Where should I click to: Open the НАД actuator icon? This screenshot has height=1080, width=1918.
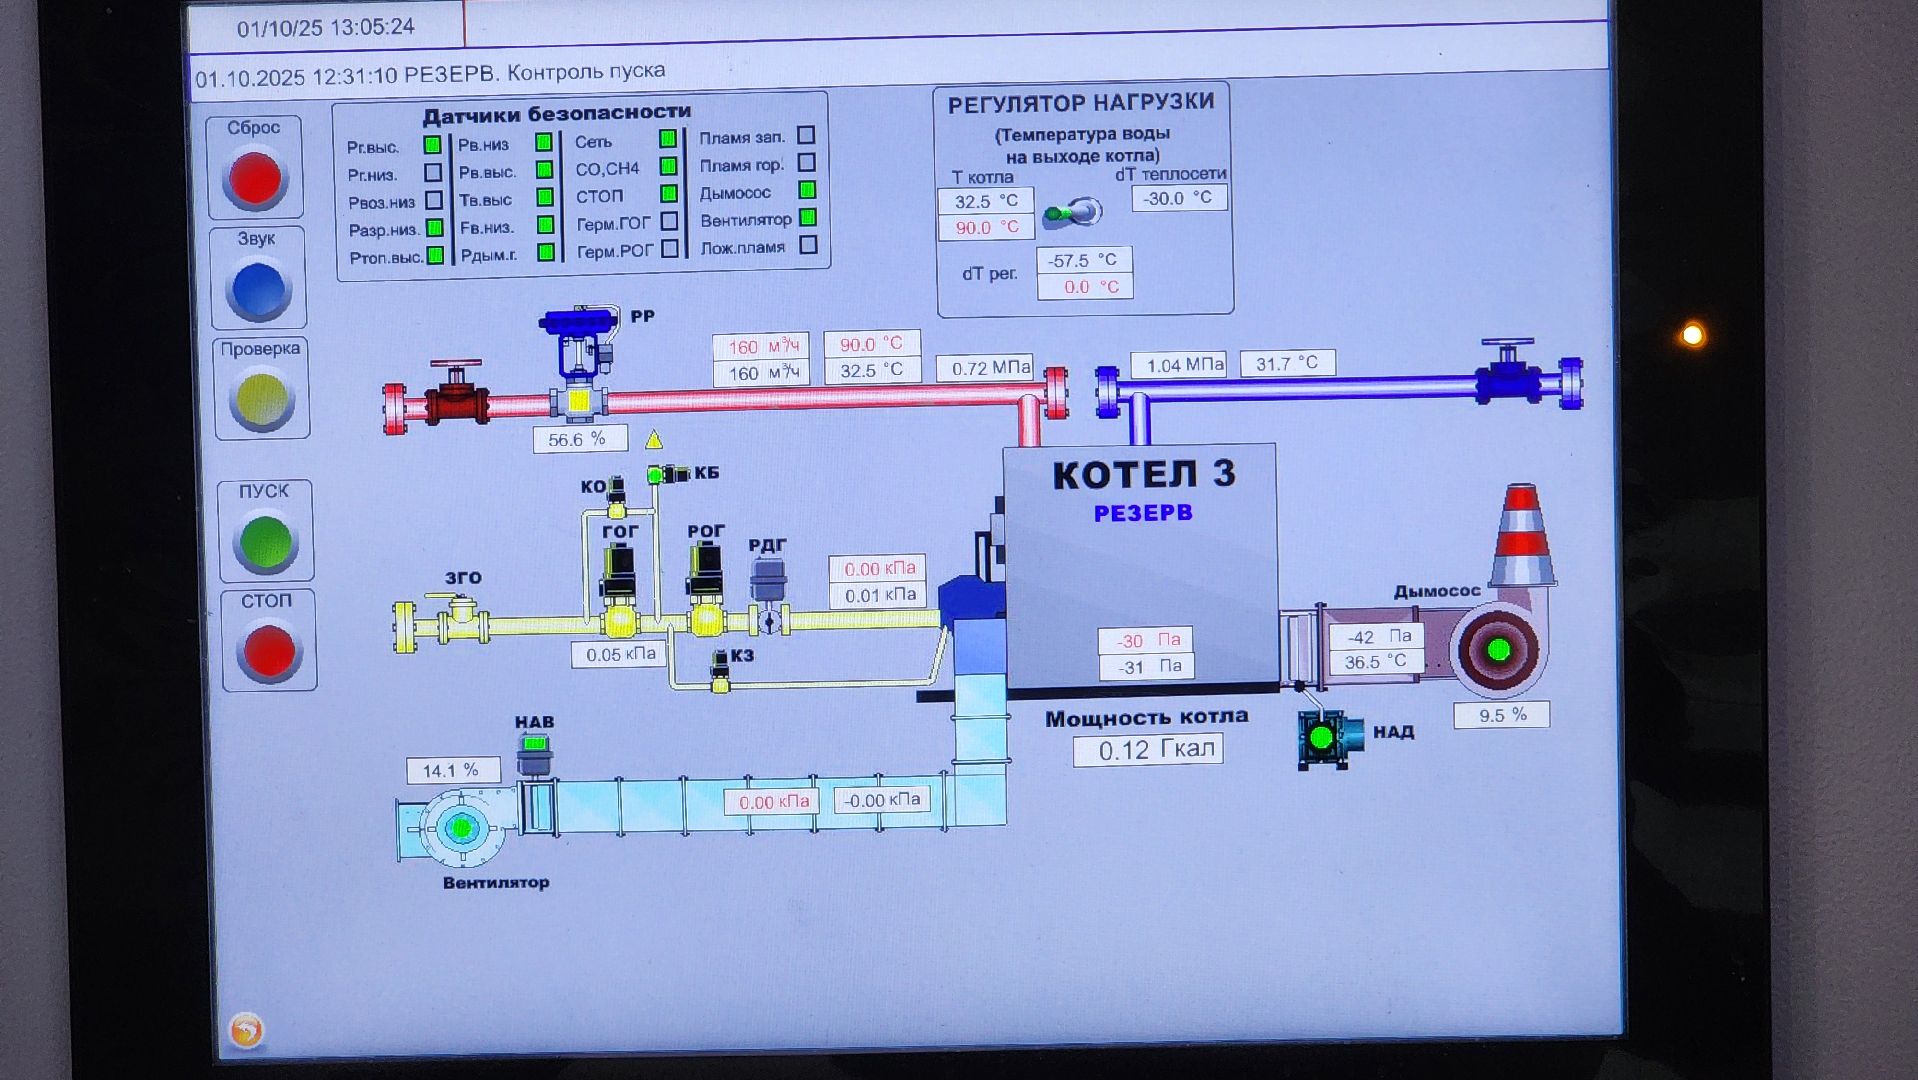click(1322, 738)
